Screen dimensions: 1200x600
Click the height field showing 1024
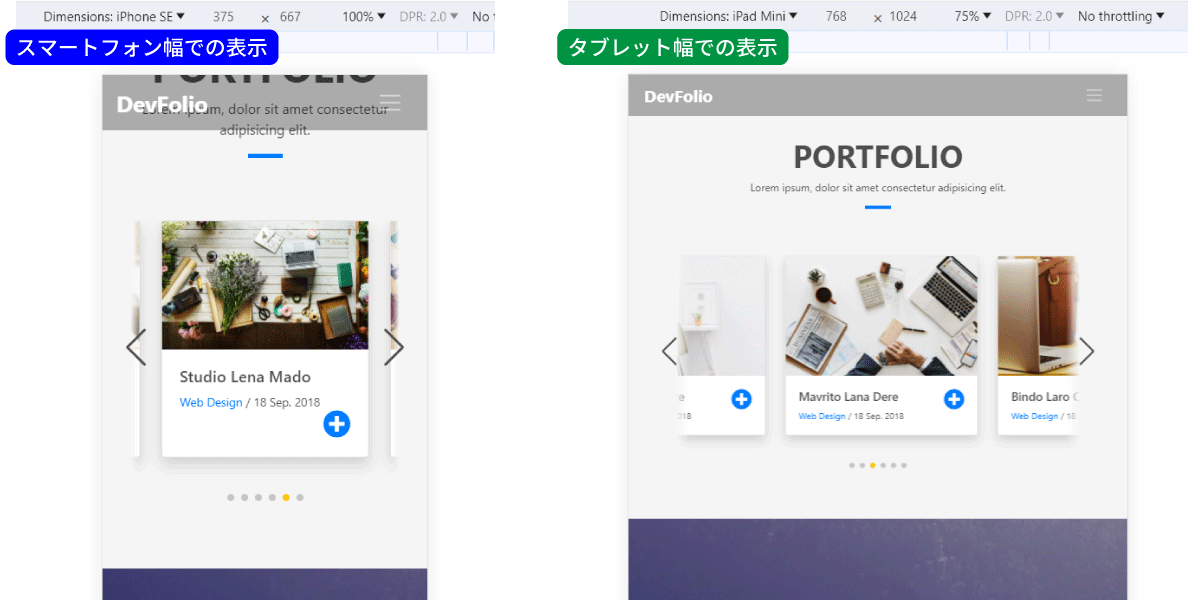[903, 16]
